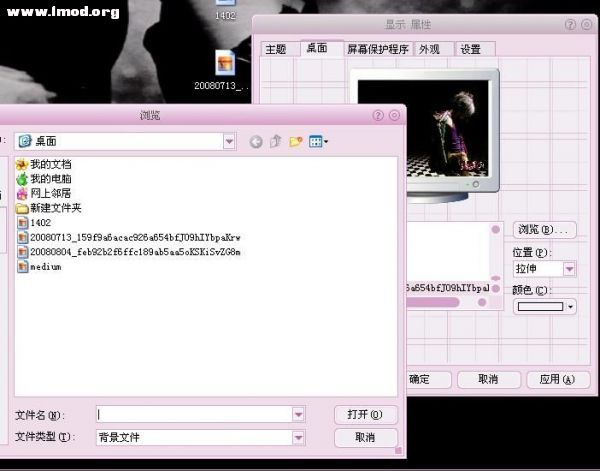Click the 文件名 input field
Screen dimensions: 600x471
pos(194,414)
